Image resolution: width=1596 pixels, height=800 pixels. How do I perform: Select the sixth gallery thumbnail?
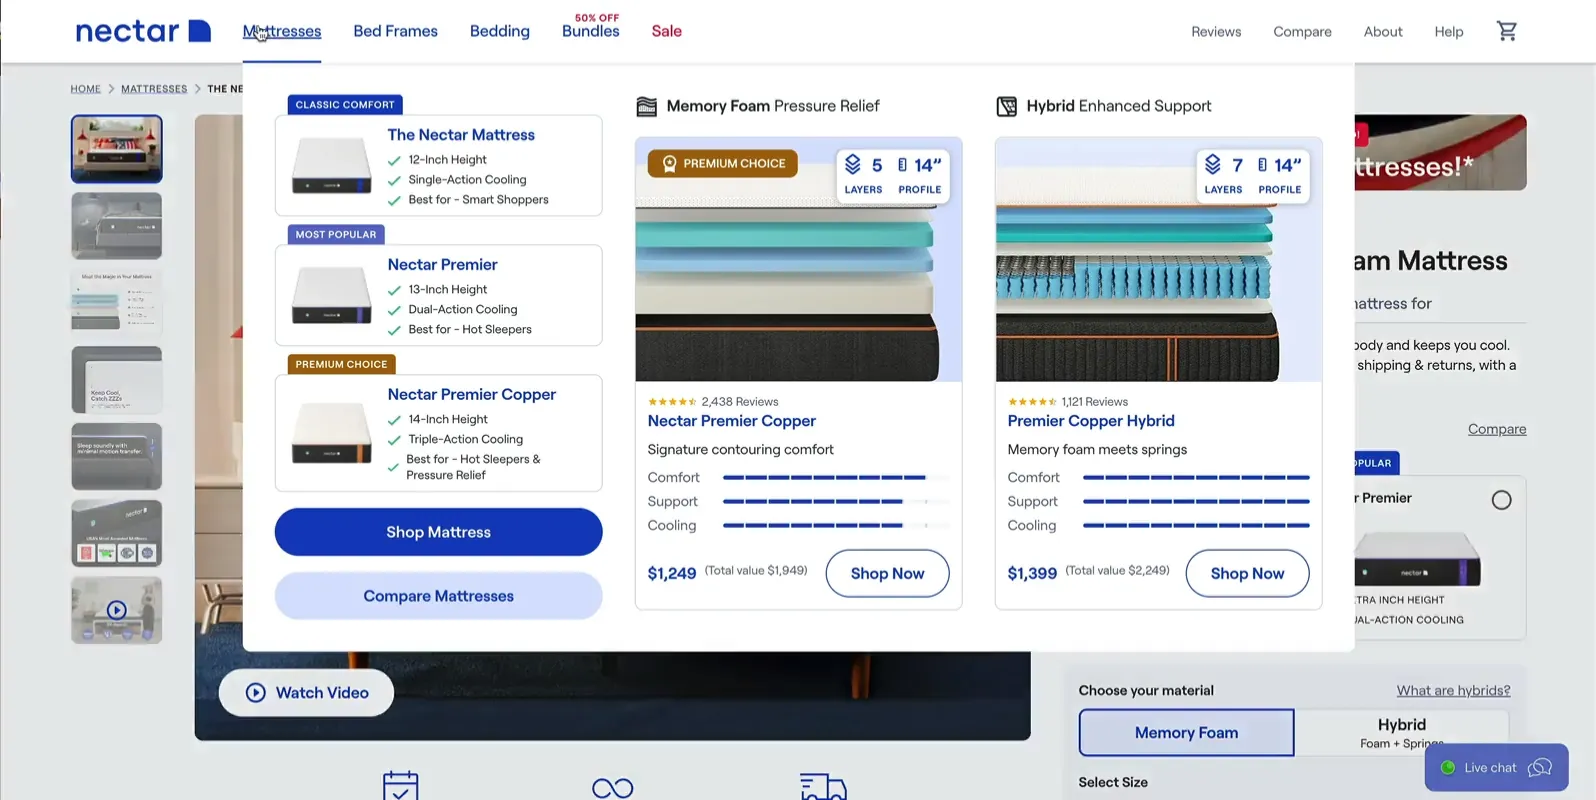tap(116, 534)
